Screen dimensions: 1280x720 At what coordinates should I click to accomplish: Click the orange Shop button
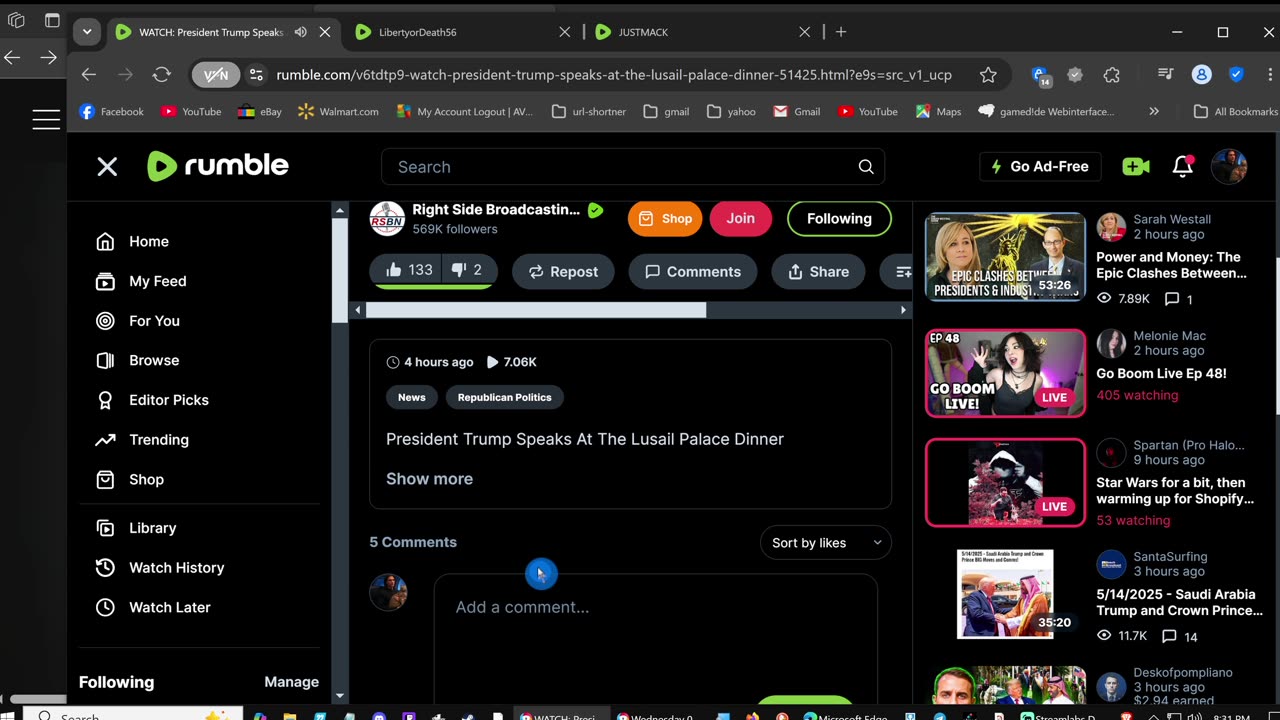(x=665, y=219)
